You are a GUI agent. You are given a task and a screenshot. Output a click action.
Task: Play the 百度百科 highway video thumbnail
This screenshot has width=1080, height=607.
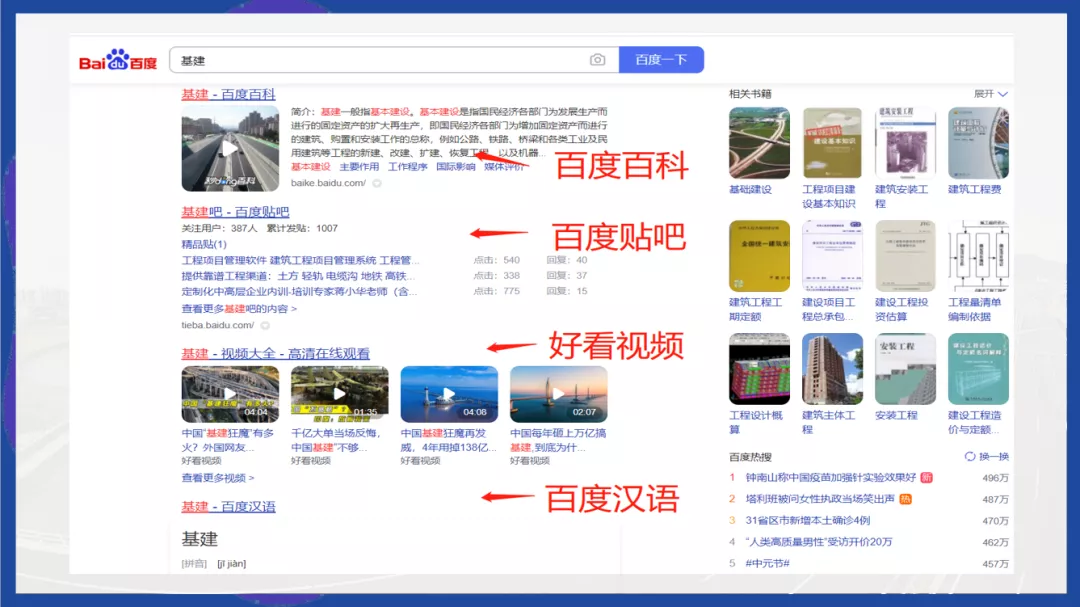coord(230,148)
